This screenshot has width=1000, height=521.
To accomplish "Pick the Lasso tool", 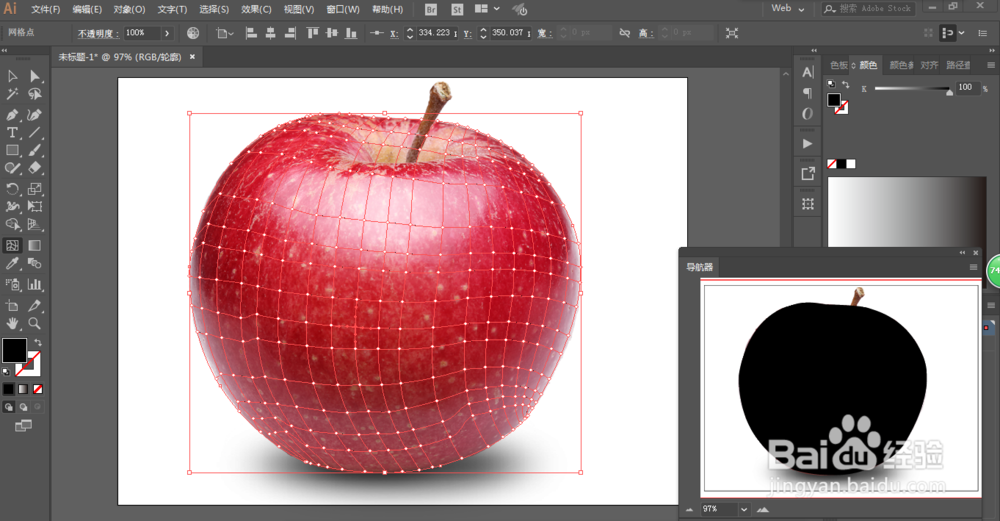I will 35,94.
